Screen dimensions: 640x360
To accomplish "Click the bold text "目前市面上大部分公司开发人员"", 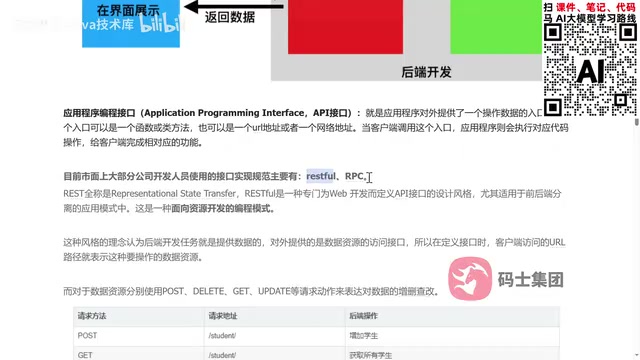I will [x=126, y=176].
